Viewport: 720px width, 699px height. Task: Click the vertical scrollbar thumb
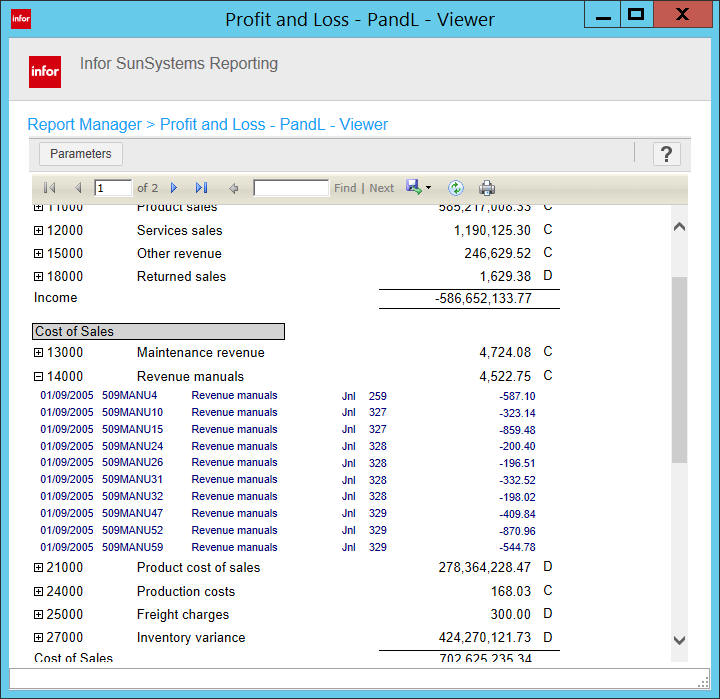click(679, 370)
